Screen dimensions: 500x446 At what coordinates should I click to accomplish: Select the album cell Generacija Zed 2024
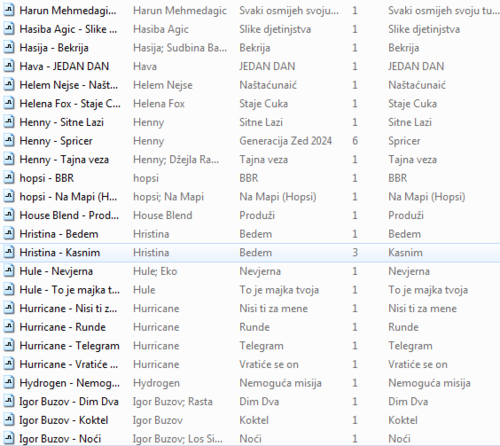pyautogui.click(x=286, y=141)
